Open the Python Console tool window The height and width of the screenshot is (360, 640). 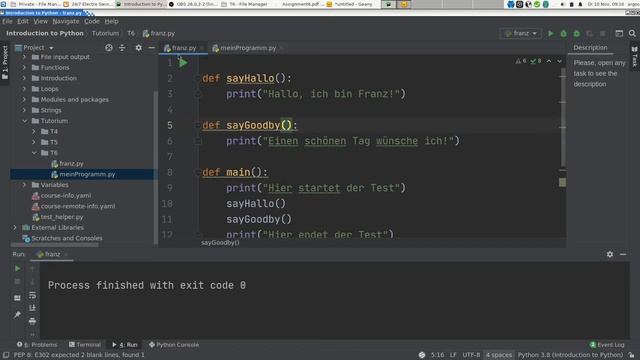174,345
